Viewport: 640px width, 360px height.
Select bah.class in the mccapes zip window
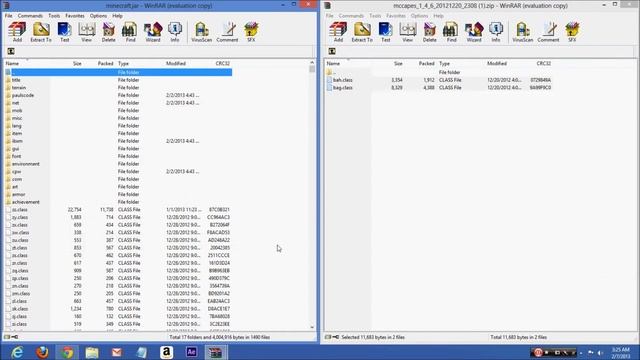tap(343, 80)
